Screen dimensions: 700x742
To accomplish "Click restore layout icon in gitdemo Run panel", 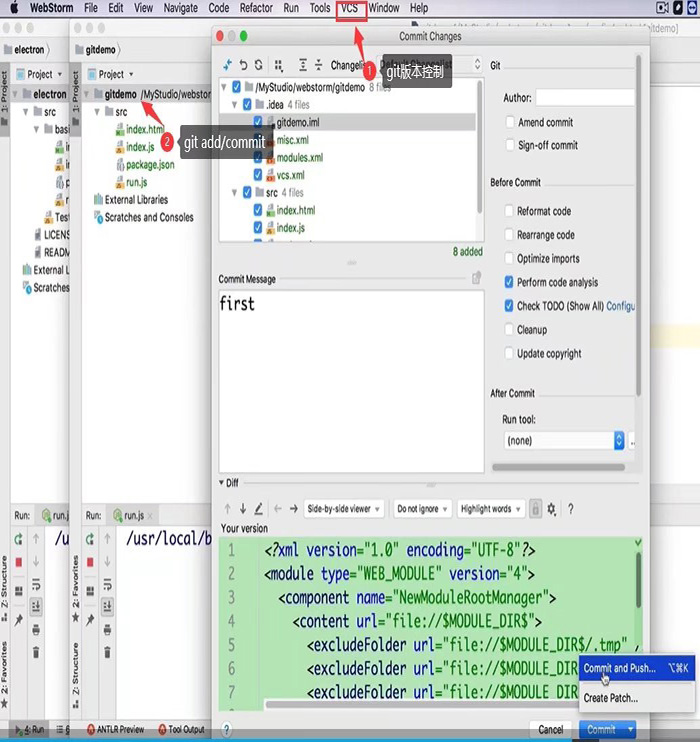I will coord(90,591).
